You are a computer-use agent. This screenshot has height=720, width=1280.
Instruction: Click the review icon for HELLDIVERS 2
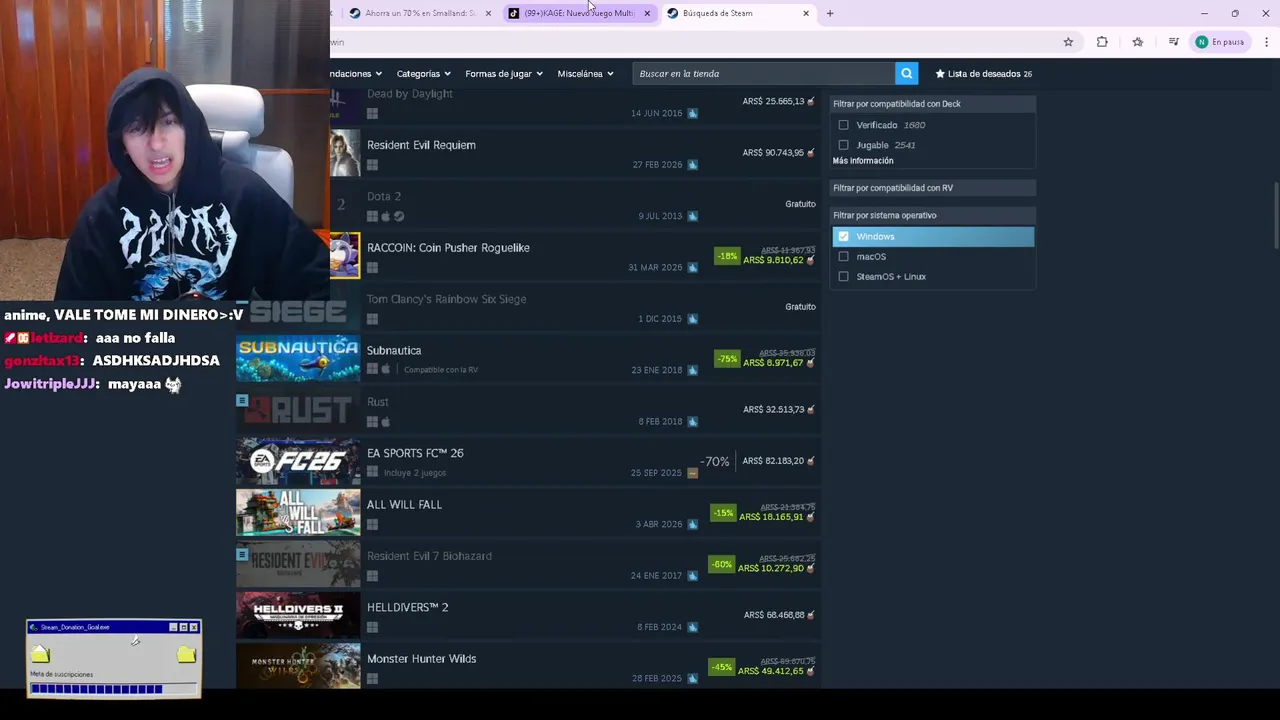692,627
